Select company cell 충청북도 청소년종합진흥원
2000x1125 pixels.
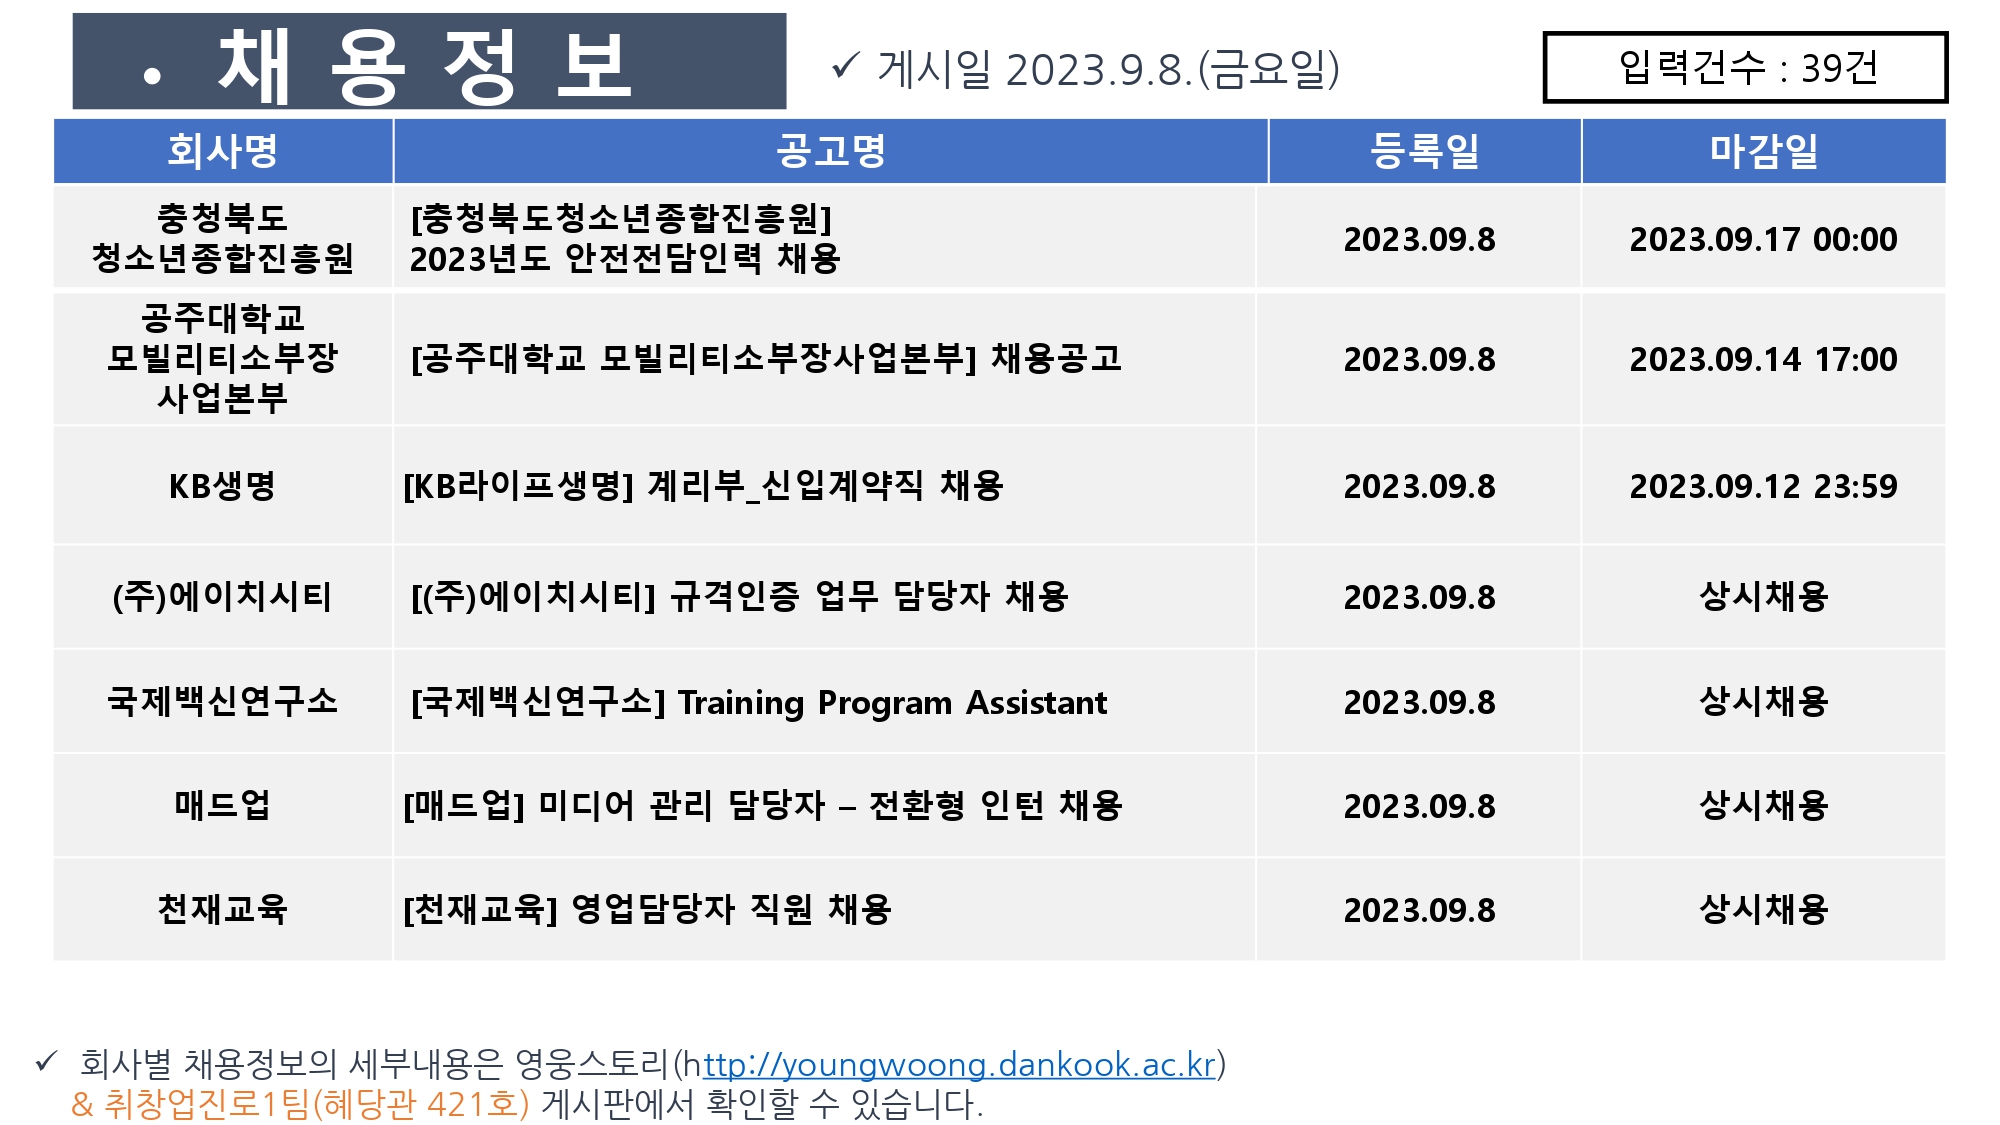coord(223,238)
